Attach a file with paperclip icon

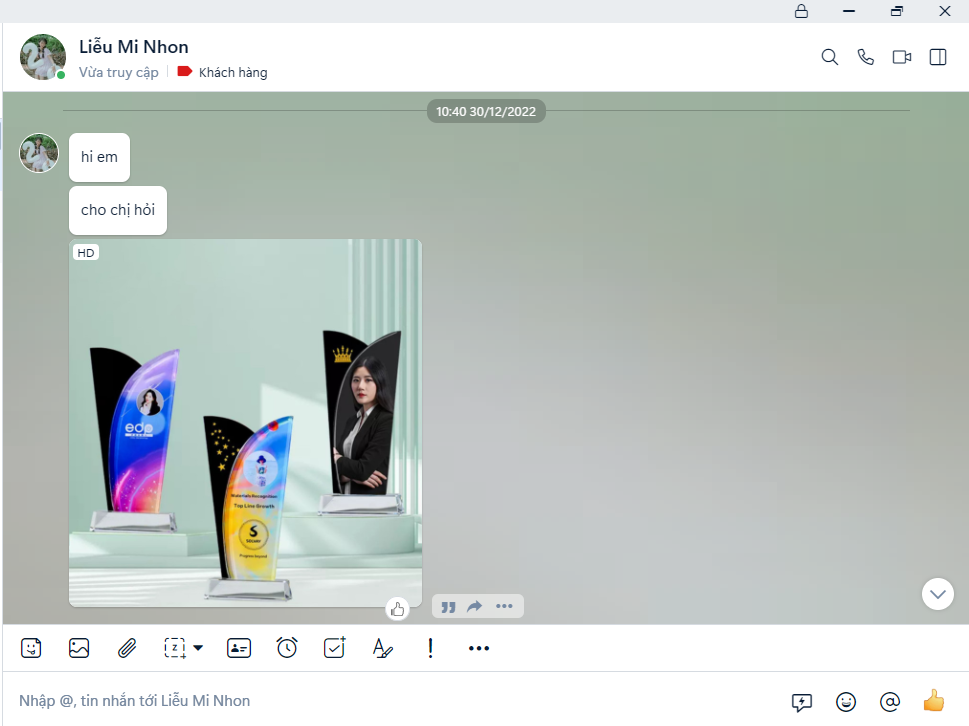[127, 648]
